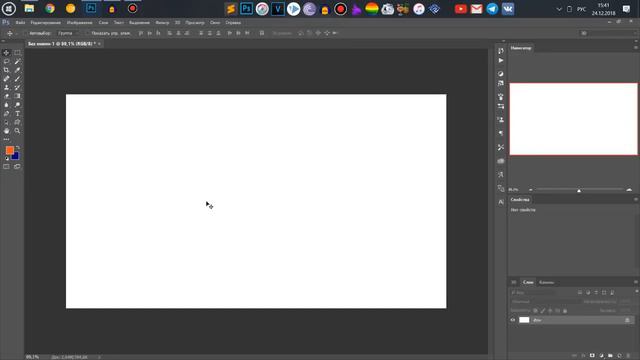Open the Layers panel options menu
Screen dimensions: 640x360
click(x=636, y=282)
